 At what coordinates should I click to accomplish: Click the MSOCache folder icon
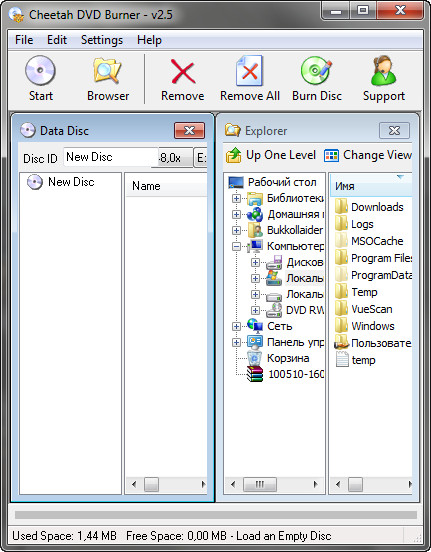click(x=341, y=241)
